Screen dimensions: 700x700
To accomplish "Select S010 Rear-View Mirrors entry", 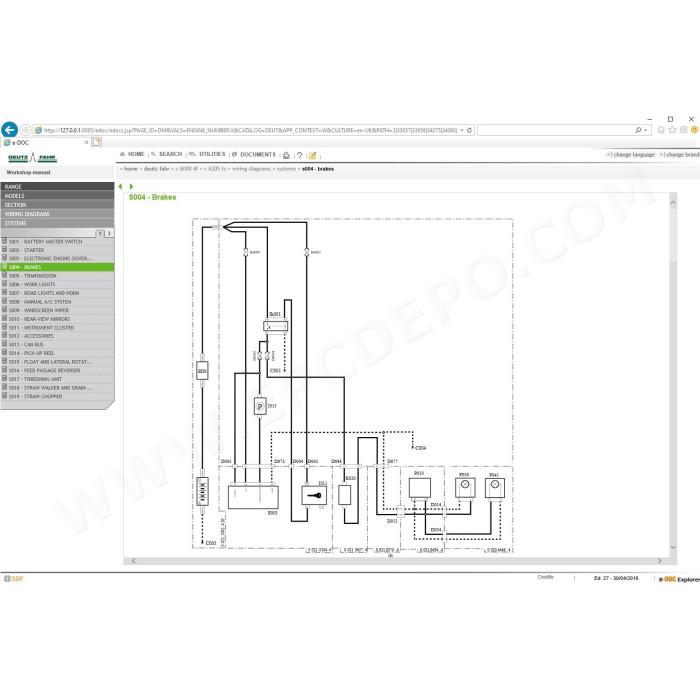I will click(x=57, y=319).
